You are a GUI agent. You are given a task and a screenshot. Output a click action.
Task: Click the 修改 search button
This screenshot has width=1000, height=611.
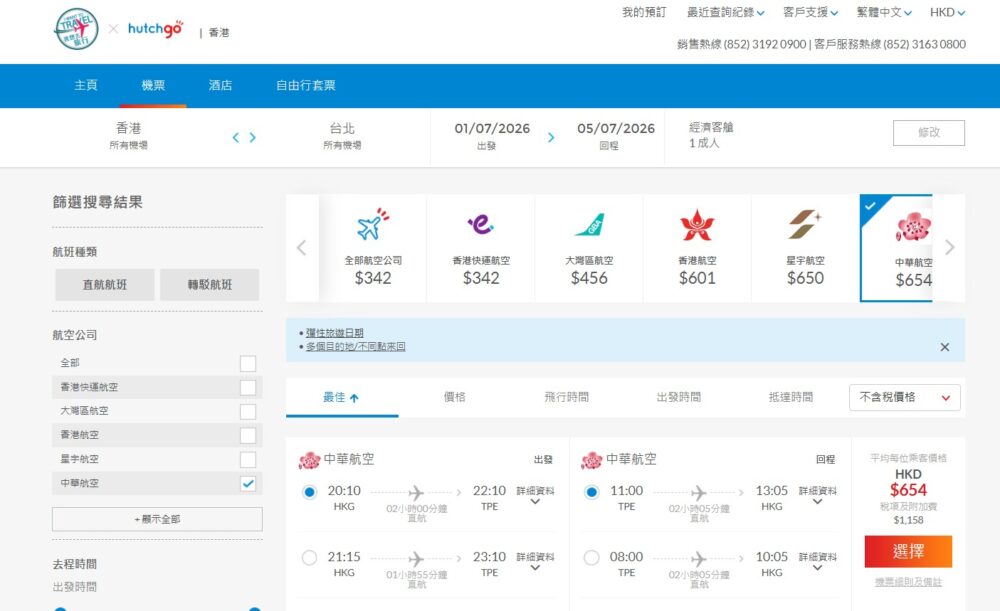tap(929, 133)
